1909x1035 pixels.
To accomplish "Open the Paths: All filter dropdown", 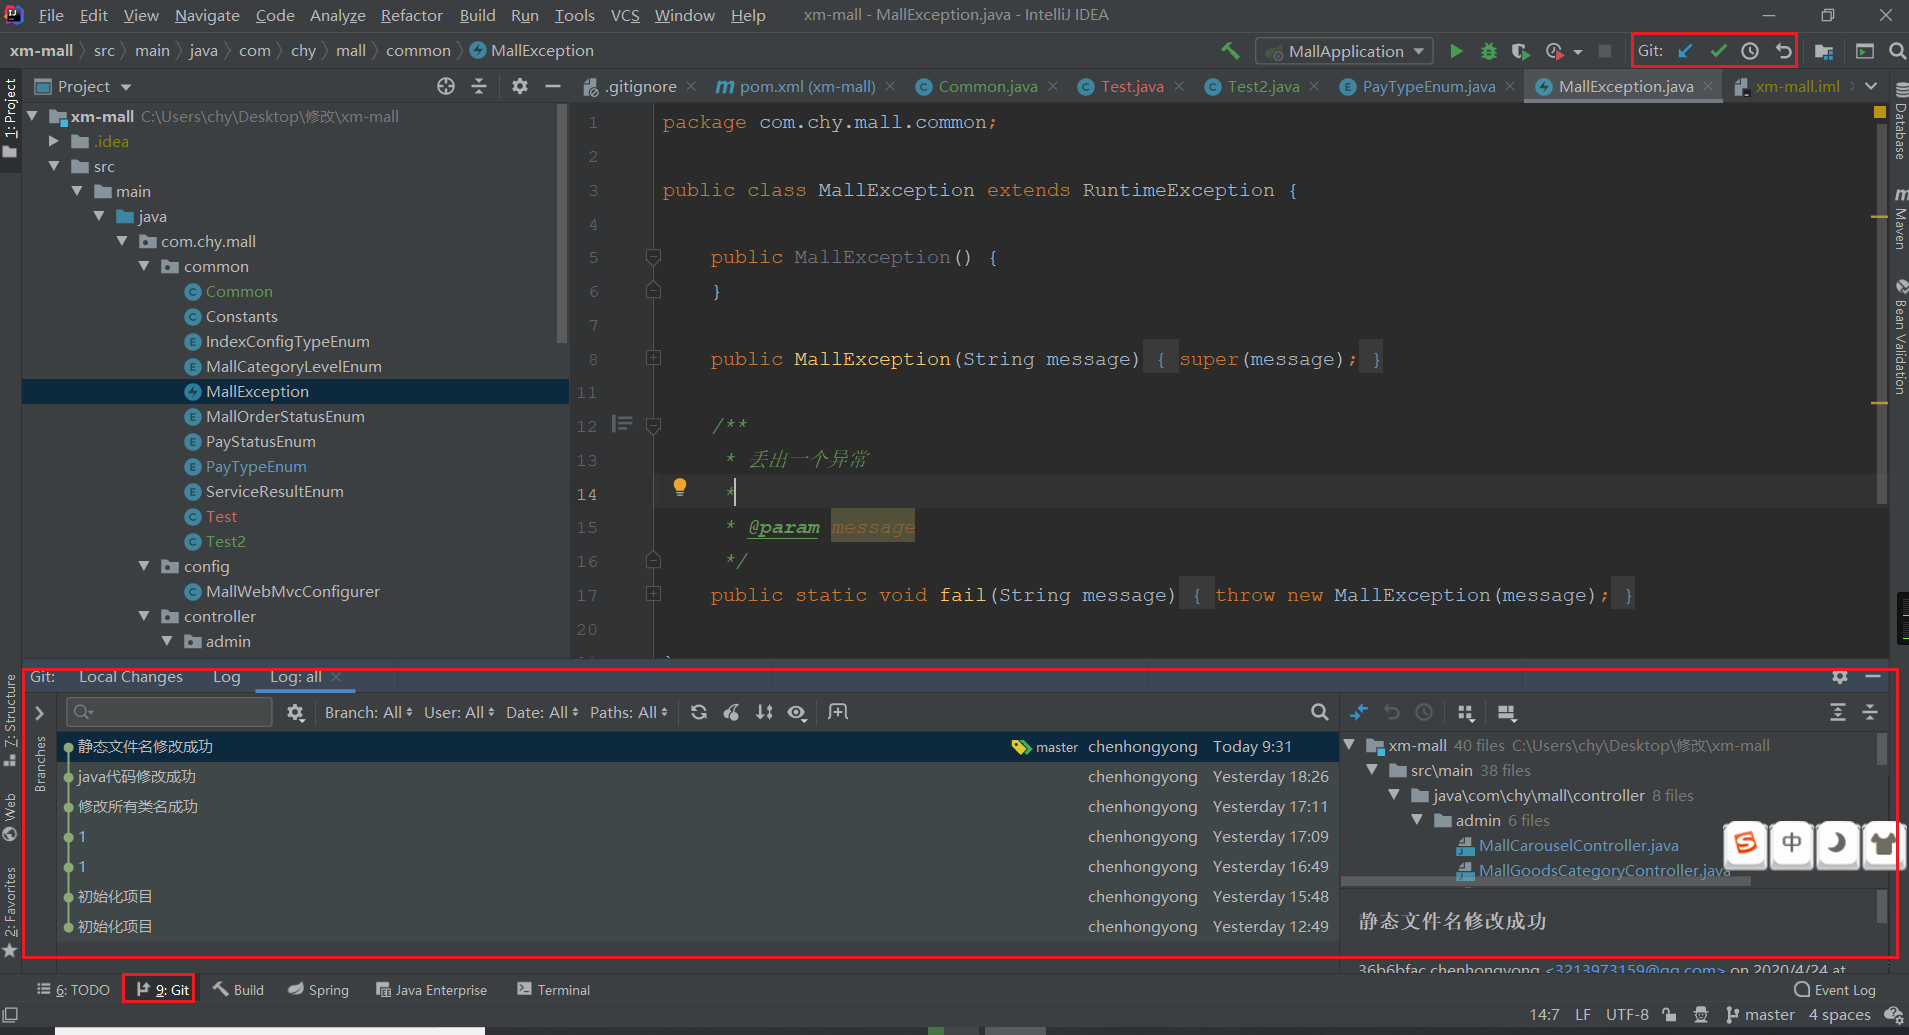I will click(x=629, y=712).
